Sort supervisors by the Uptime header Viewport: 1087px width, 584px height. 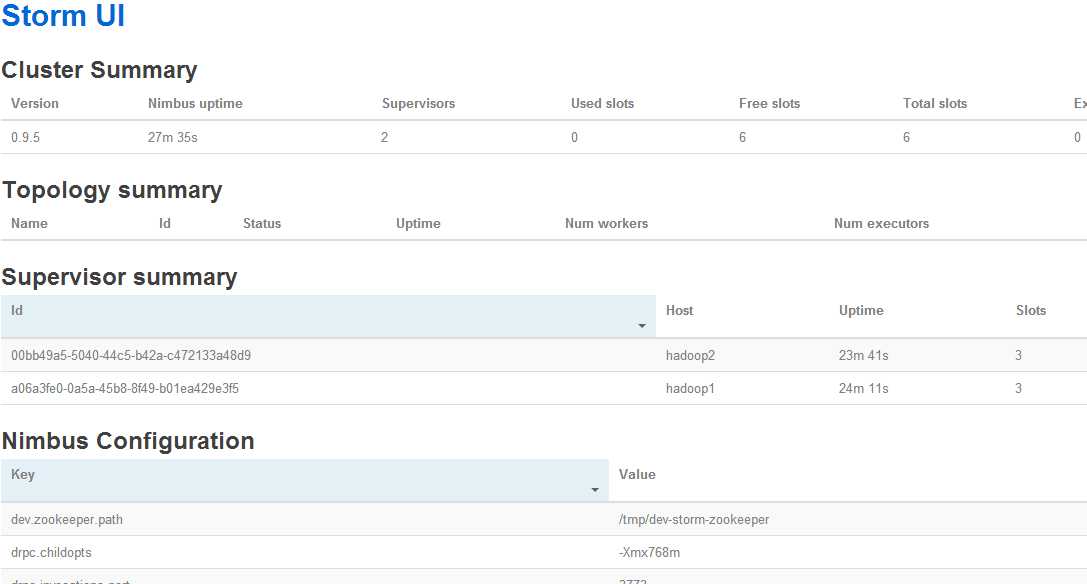(x=861, y=311)
